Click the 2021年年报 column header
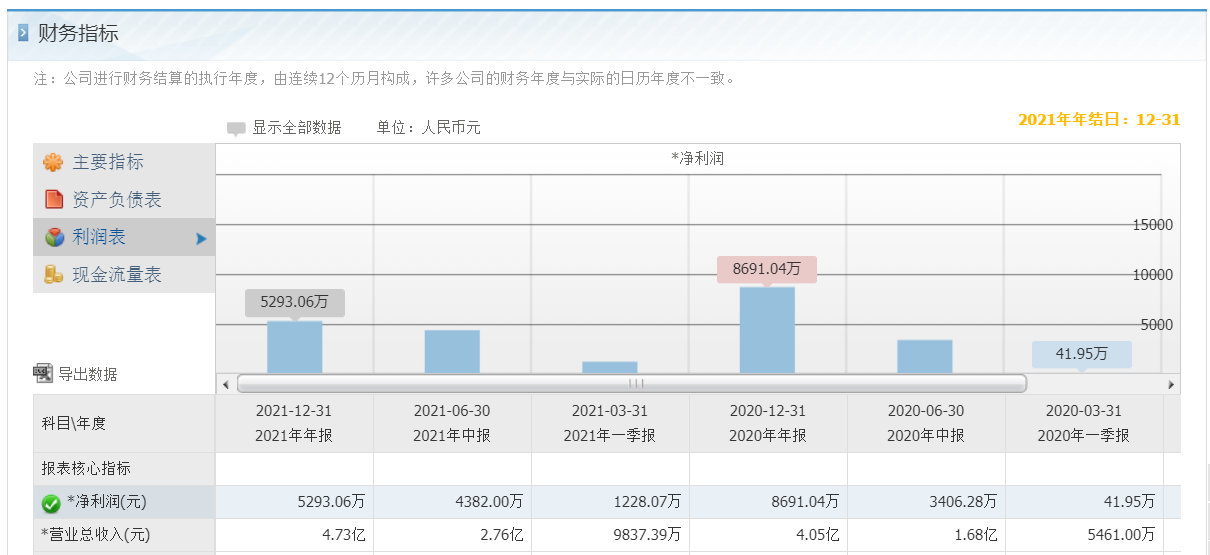Image resolution: width=1210 pixels, height=555 pixels. pos(294,423)
